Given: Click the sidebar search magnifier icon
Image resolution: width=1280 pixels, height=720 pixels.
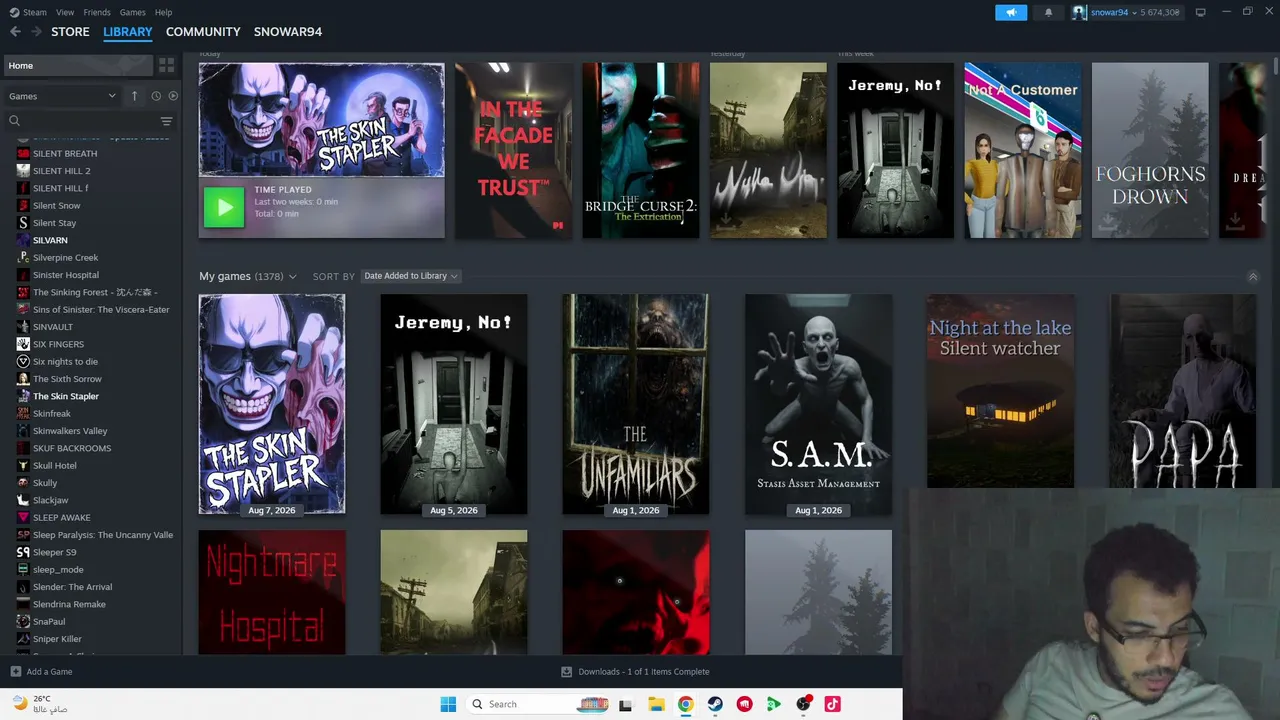Looking at the screenshot, I should pos(14,121).
